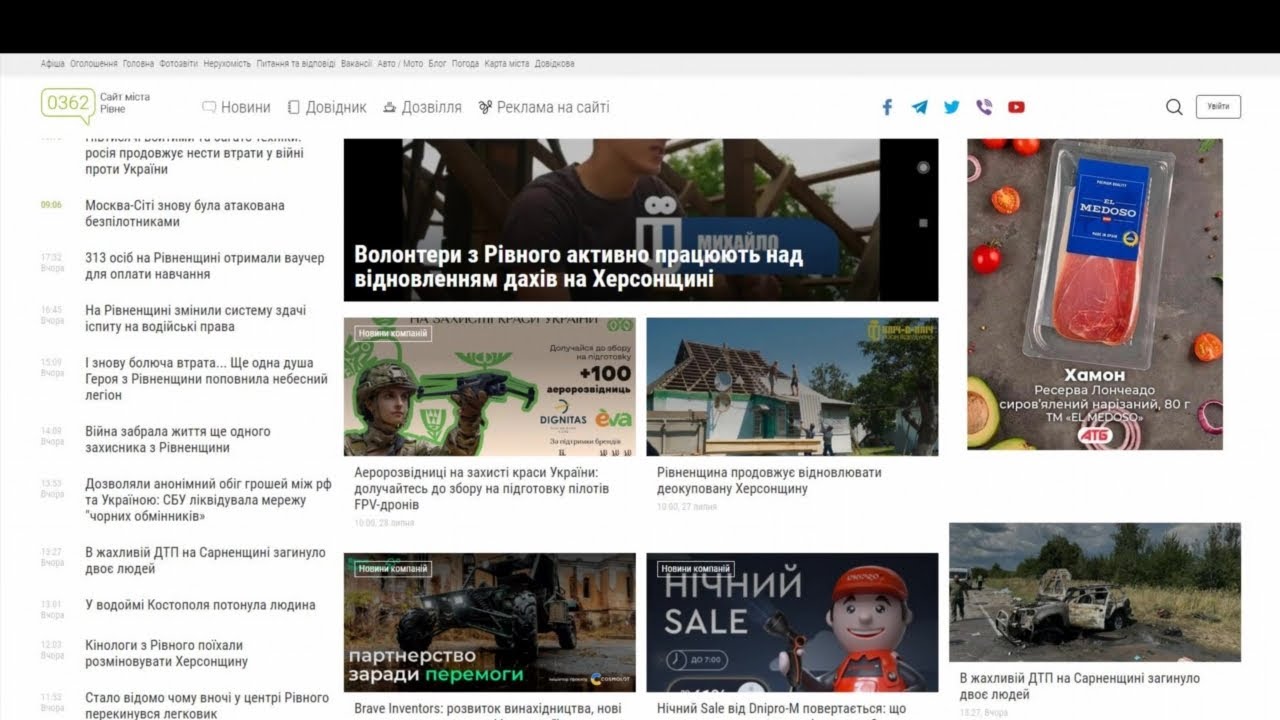This screenshot has height=720, width=1280.
Task: Open the Brave Inventors partnership thumbnail
Action: pyautogui.click(x=490, y=623)
